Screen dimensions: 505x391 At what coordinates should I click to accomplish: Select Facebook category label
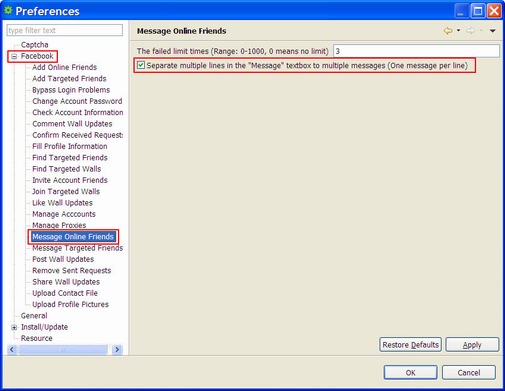37,56
